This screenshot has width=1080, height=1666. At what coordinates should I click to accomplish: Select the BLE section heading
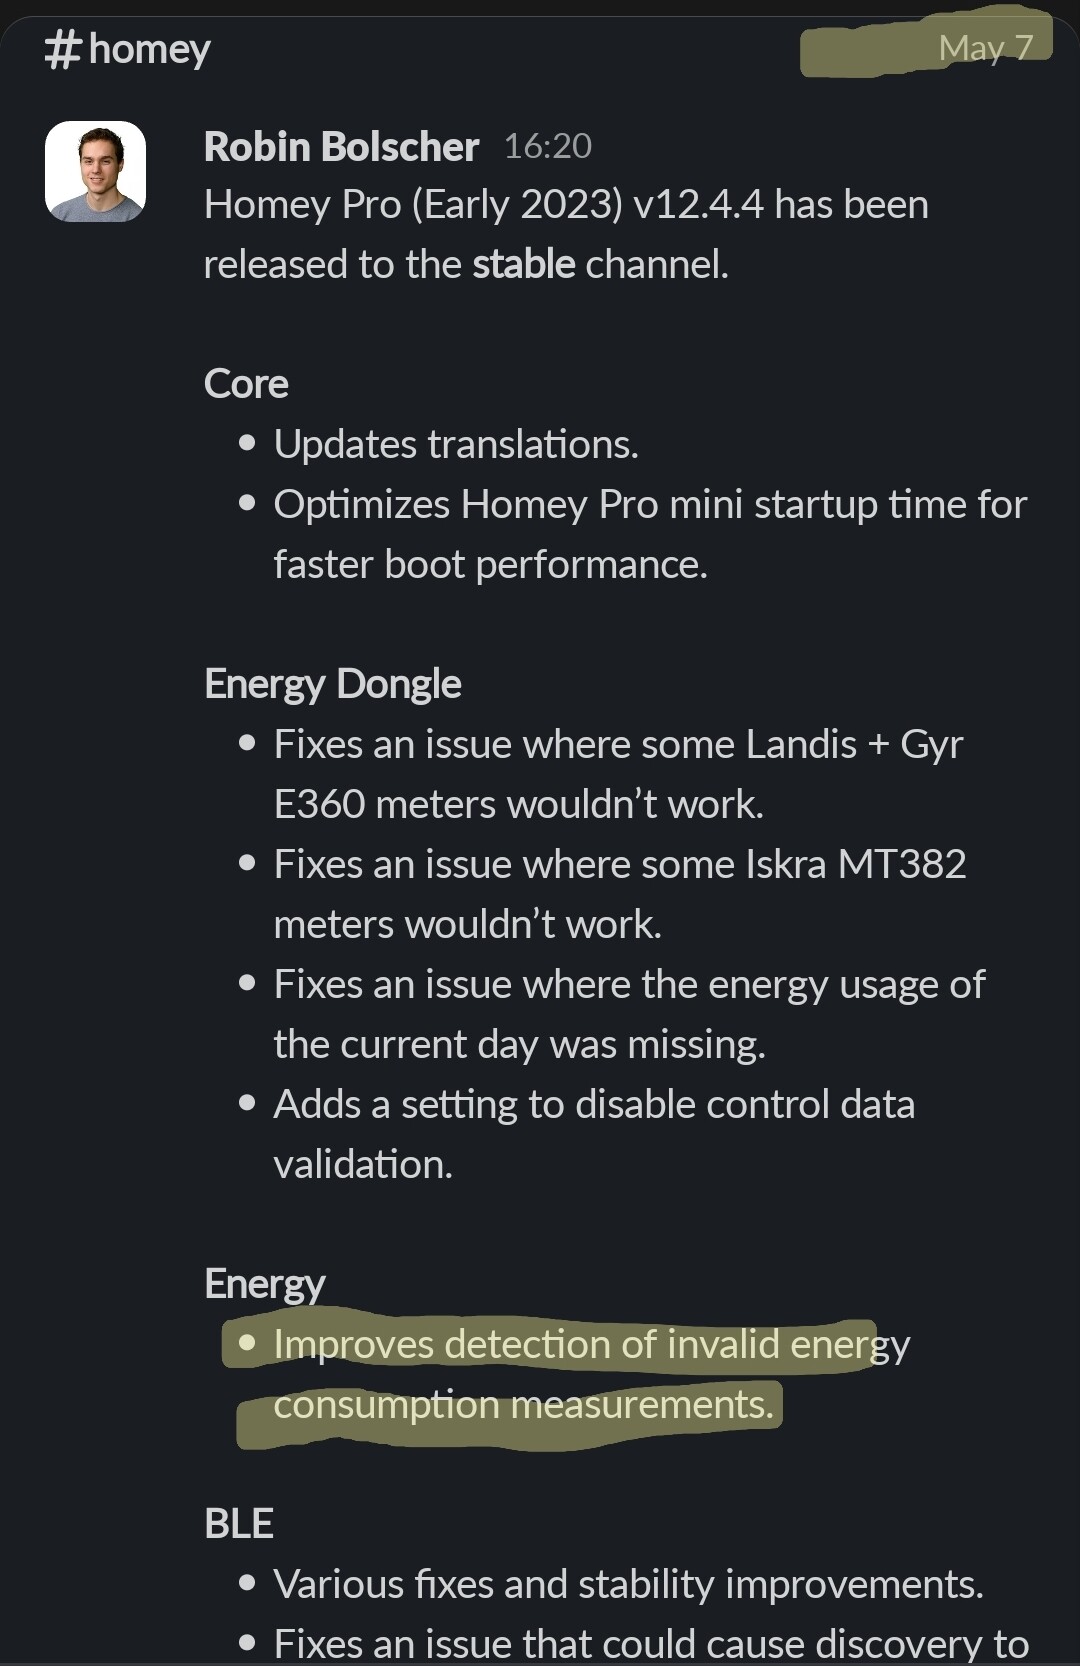(x=239, y=1524)
